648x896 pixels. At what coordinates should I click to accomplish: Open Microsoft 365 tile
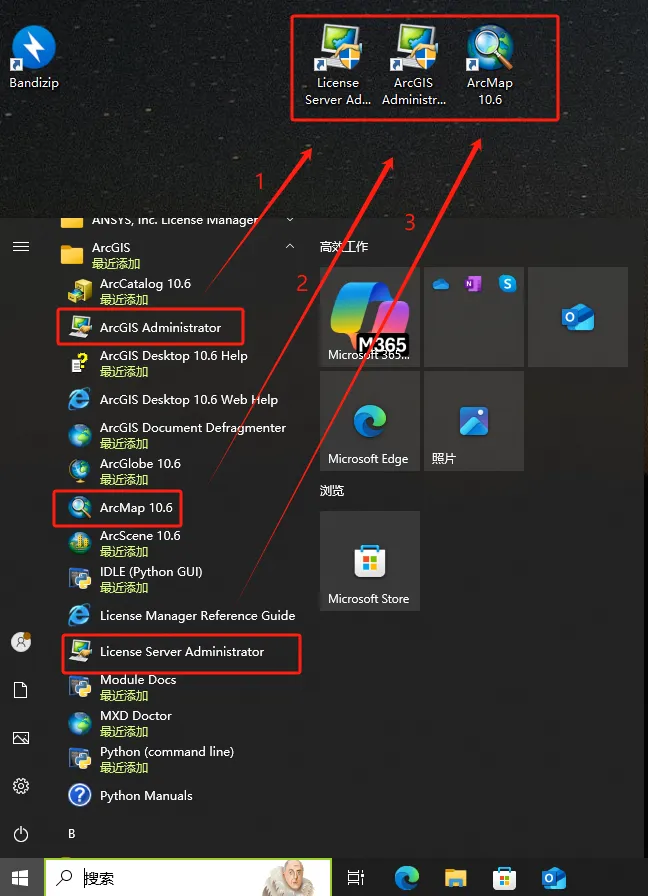[370, 317]
